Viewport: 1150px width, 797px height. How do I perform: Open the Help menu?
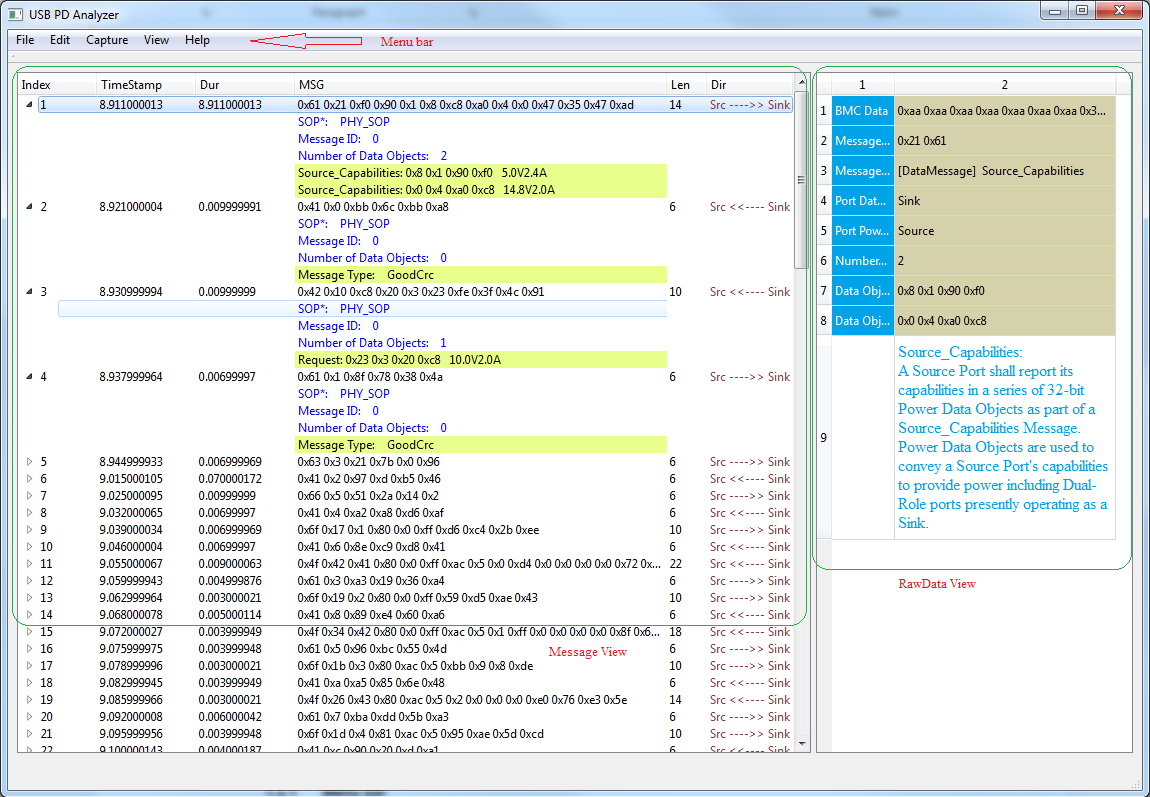(x=197, y=40)
